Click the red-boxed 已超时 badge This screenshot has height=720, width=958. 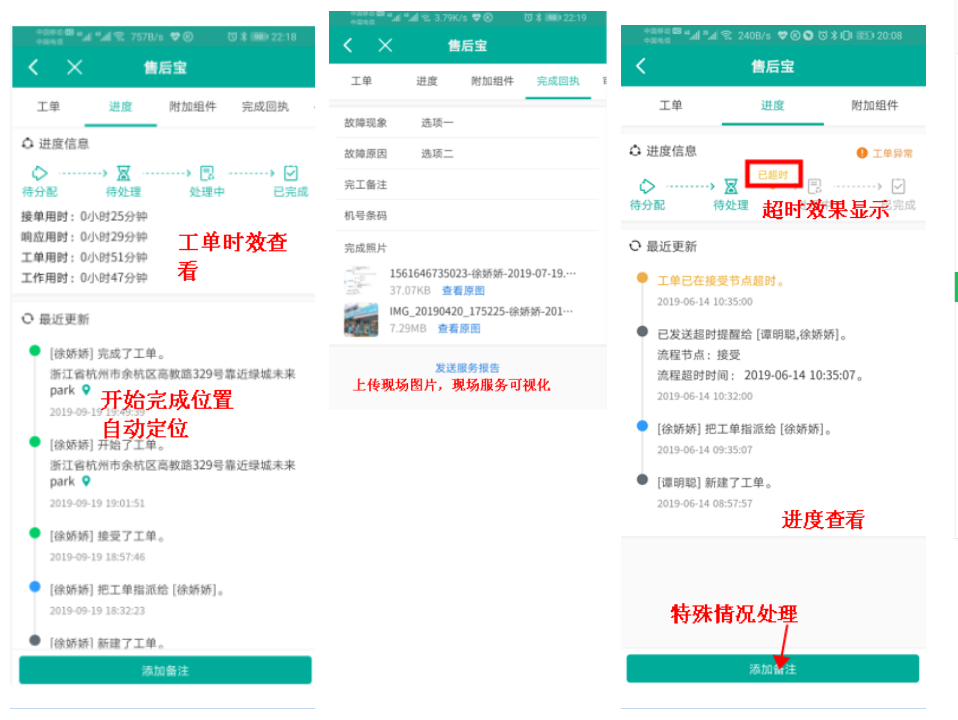pos(772,175)
